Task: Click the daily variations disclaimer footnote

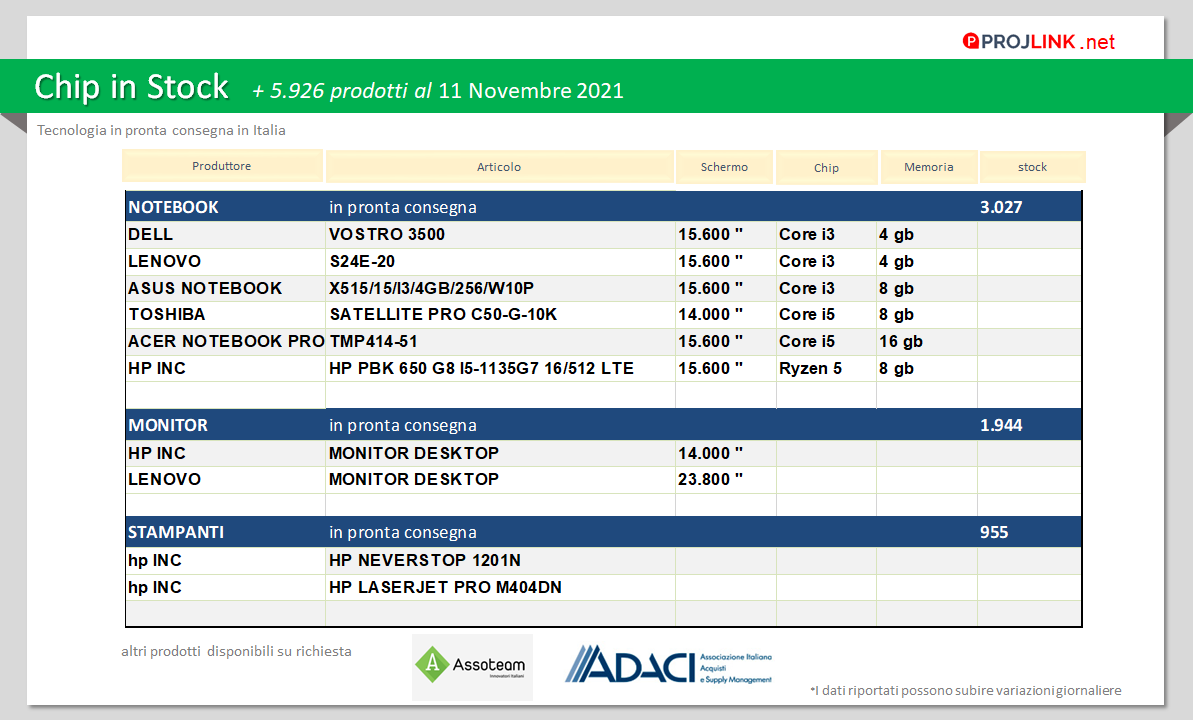Action: pos(966,690)
